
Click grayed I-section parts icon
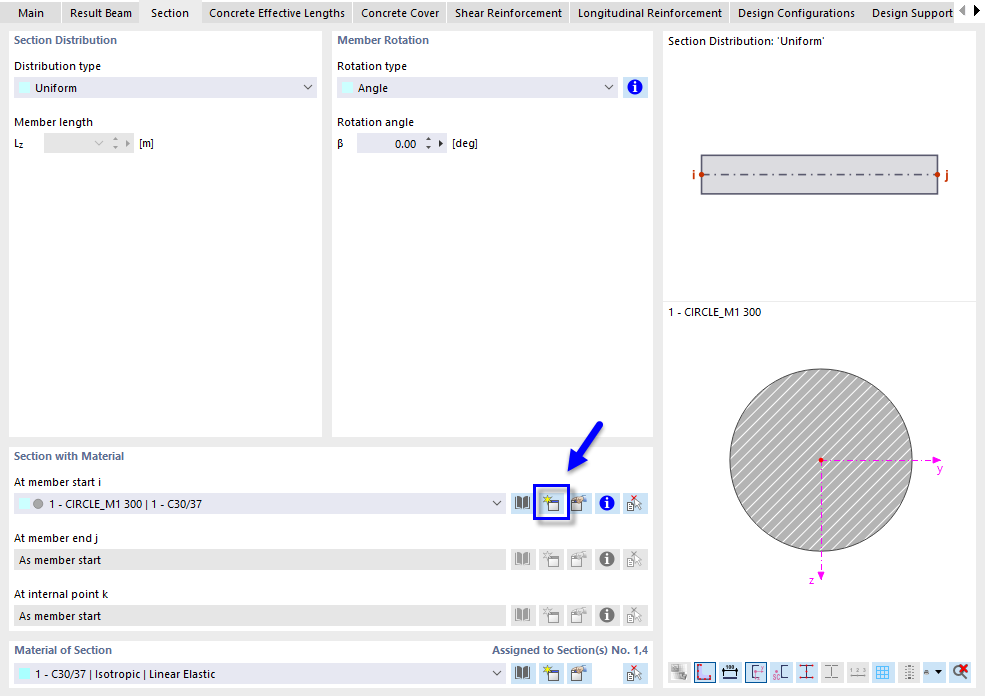pos(832,672)
